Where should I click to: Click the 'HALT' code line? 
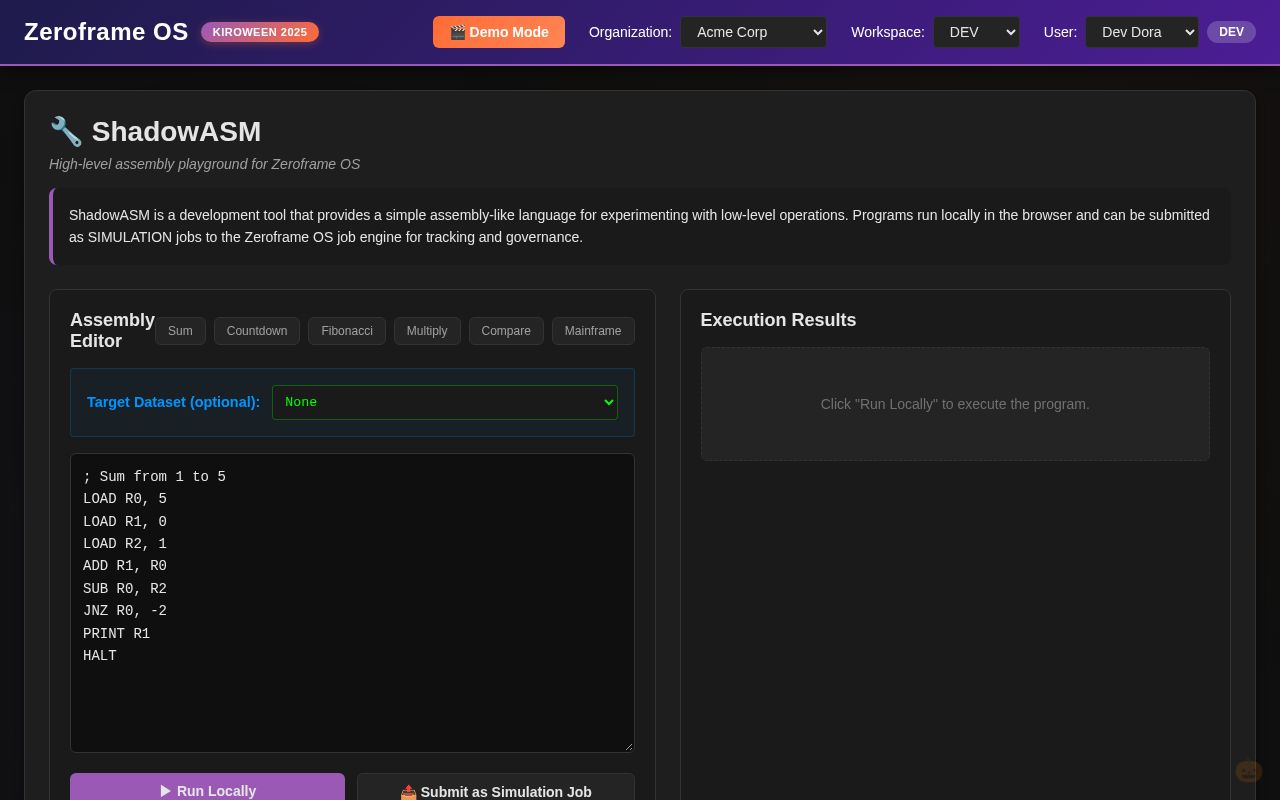click(100, 656)
